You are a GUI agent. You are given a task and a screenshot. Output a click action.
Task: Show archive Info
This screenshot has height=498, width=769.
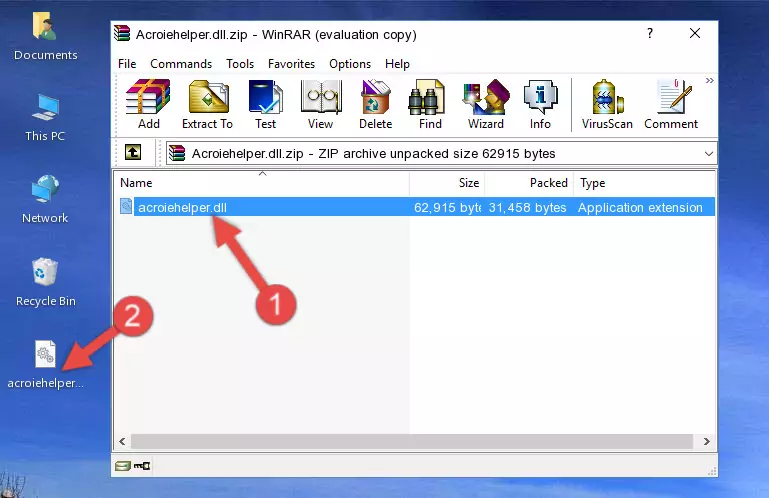click(x=540, y=104)
